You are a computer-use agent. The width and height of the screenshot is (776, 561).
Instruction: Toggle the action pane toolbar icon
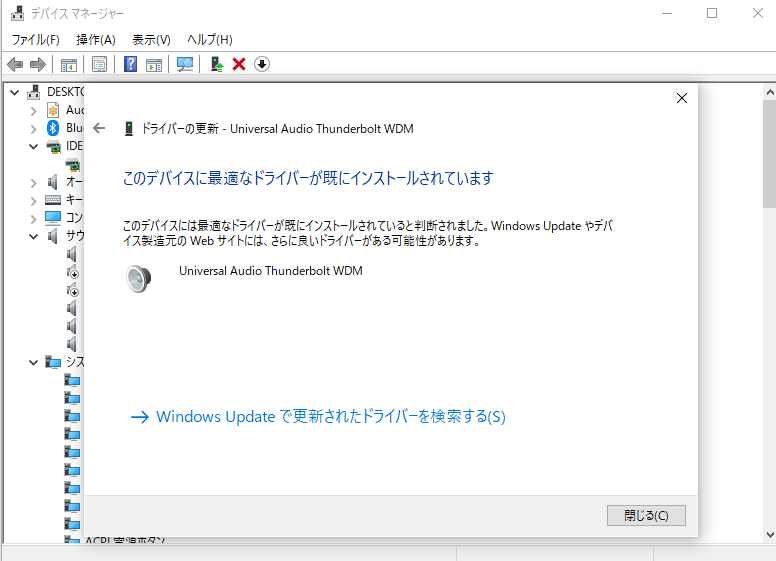154,64
